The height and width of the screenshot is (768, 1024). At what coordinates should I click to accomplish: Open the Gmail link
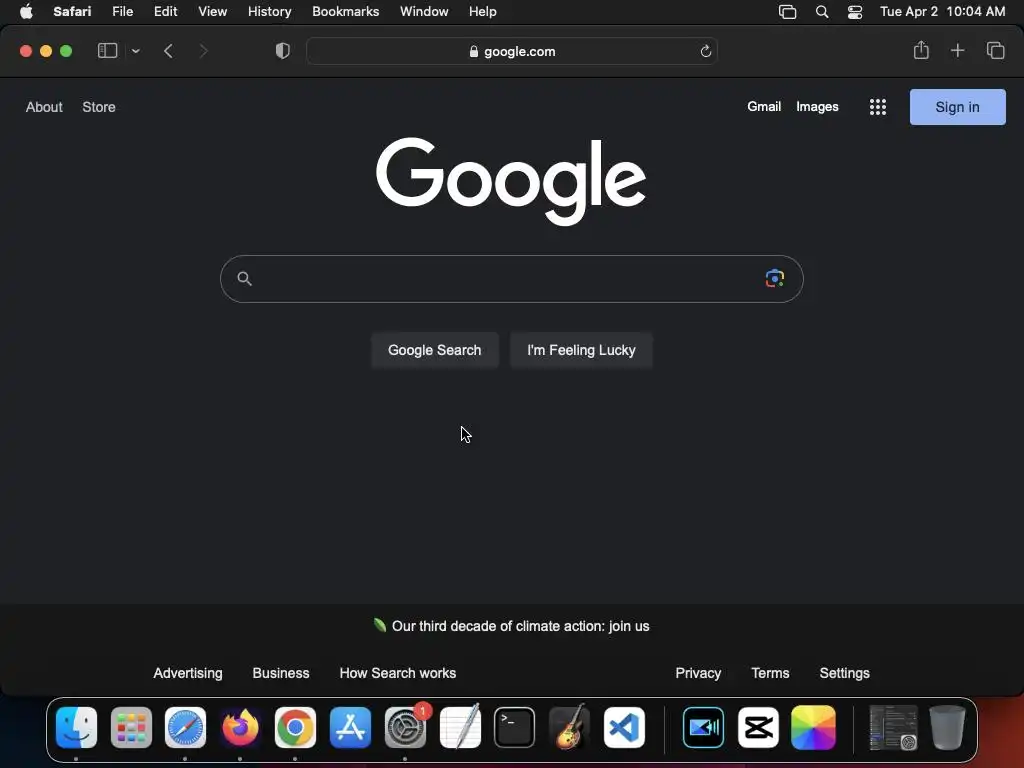(764, 106)
